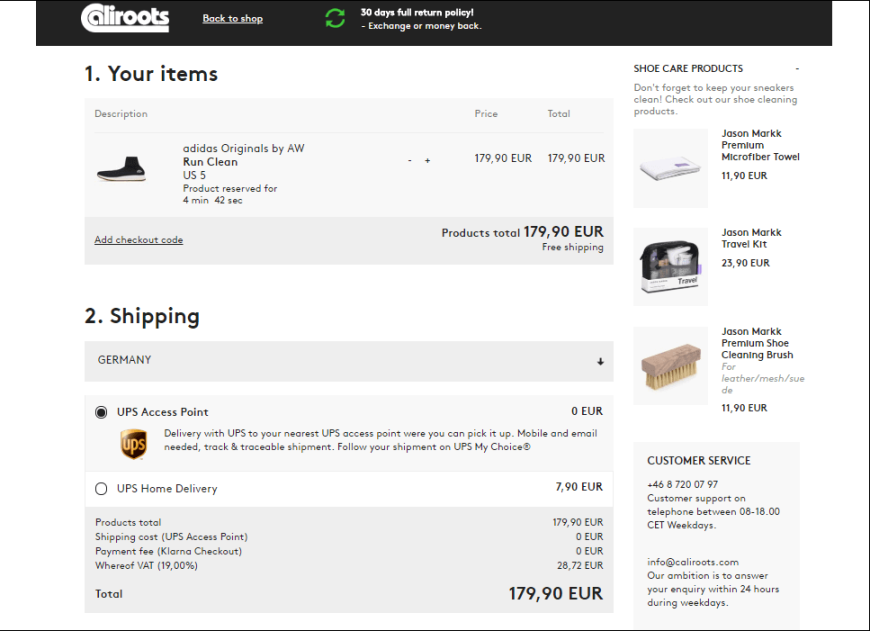870x631 pixels.
Task: Click the Free shipping label
Action: point(573,247)
